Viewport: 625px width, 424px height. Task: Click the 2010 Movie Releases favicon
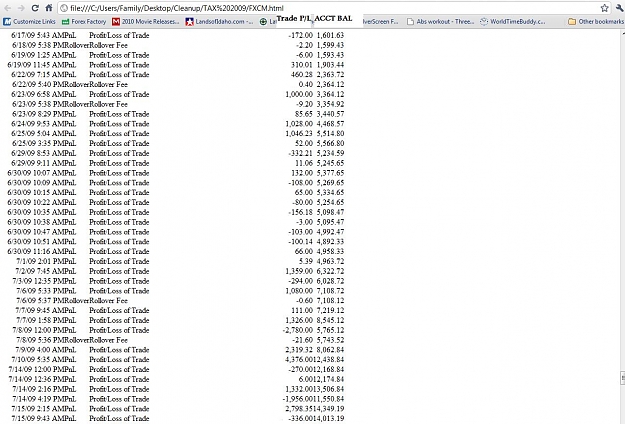point(116,22)
